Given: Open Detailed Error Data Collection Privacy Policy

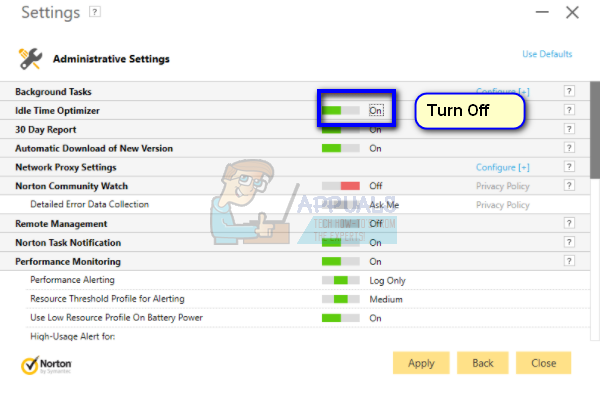Looking at the screenshot, I should pyautogui.click(x=502, y=205).
